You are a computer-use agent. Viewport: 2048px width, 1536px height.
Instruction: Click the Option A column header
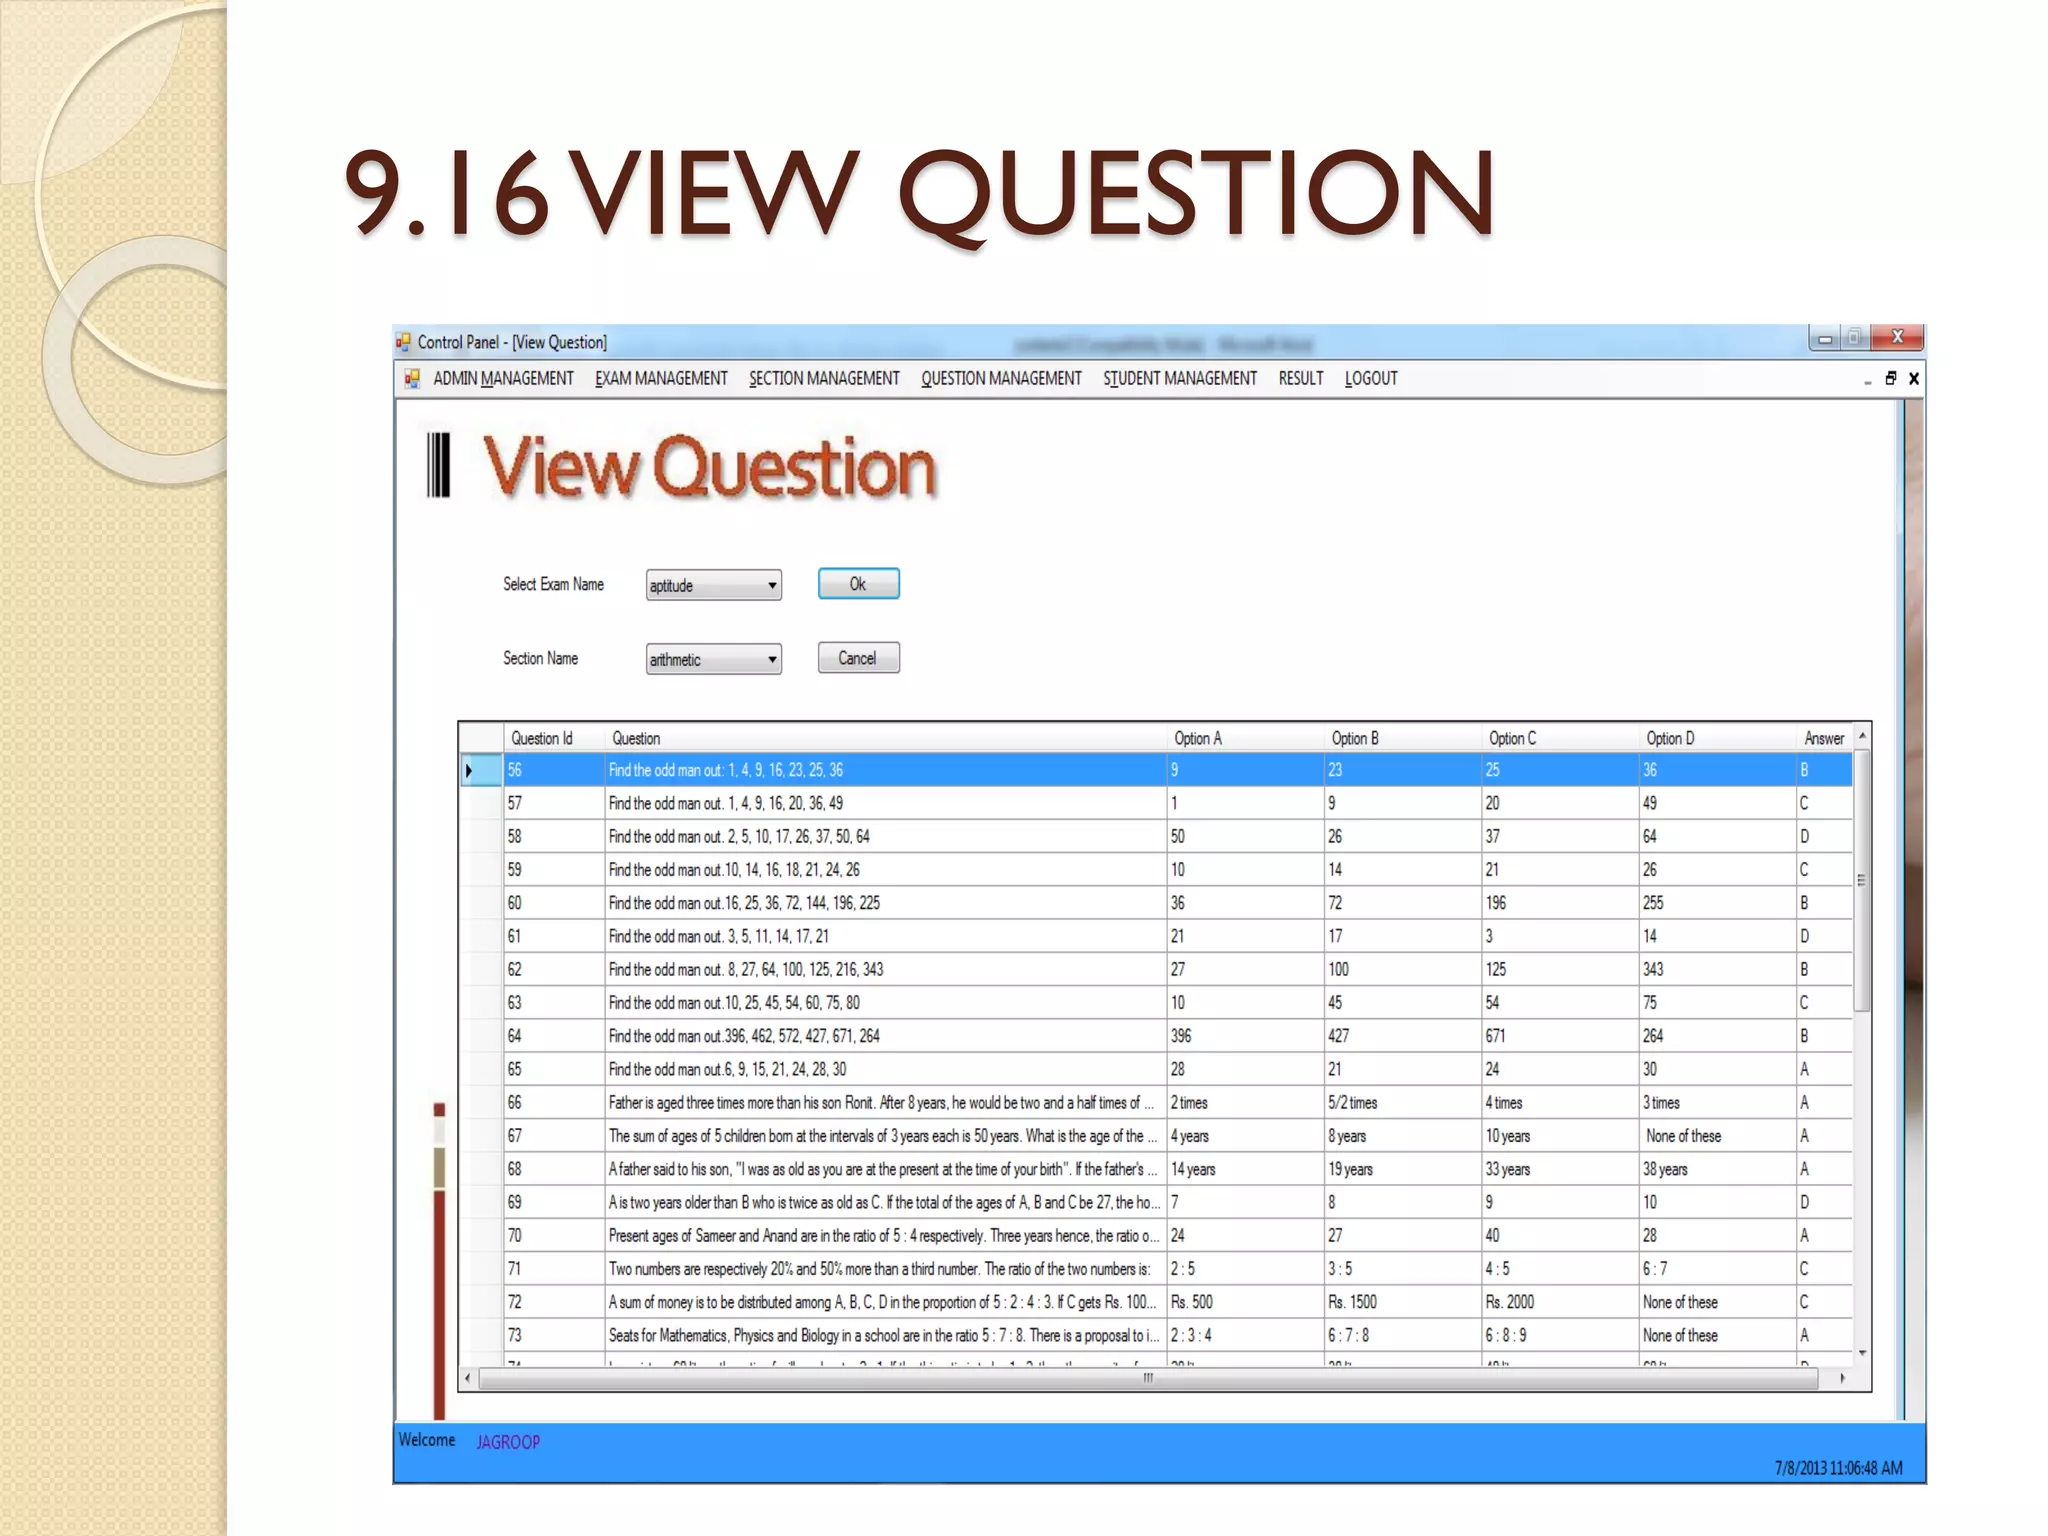pos(1245,738)
